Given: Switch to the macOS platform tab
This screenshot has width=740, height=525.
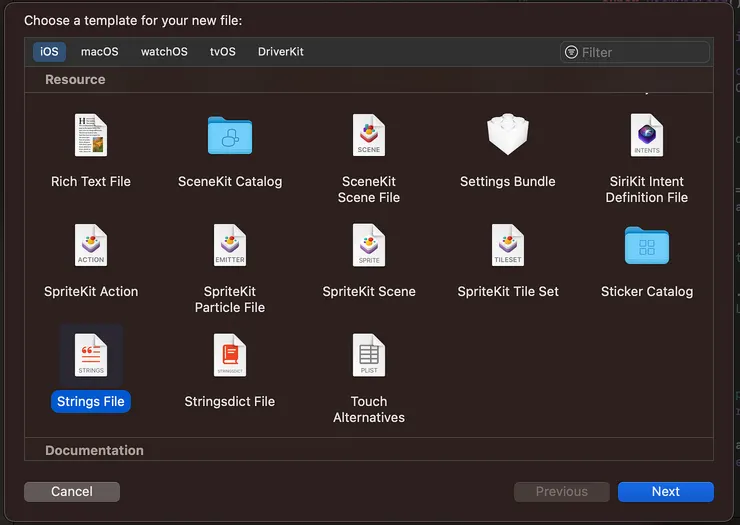Looking at the screenshot, I should [x=100, y=52].
